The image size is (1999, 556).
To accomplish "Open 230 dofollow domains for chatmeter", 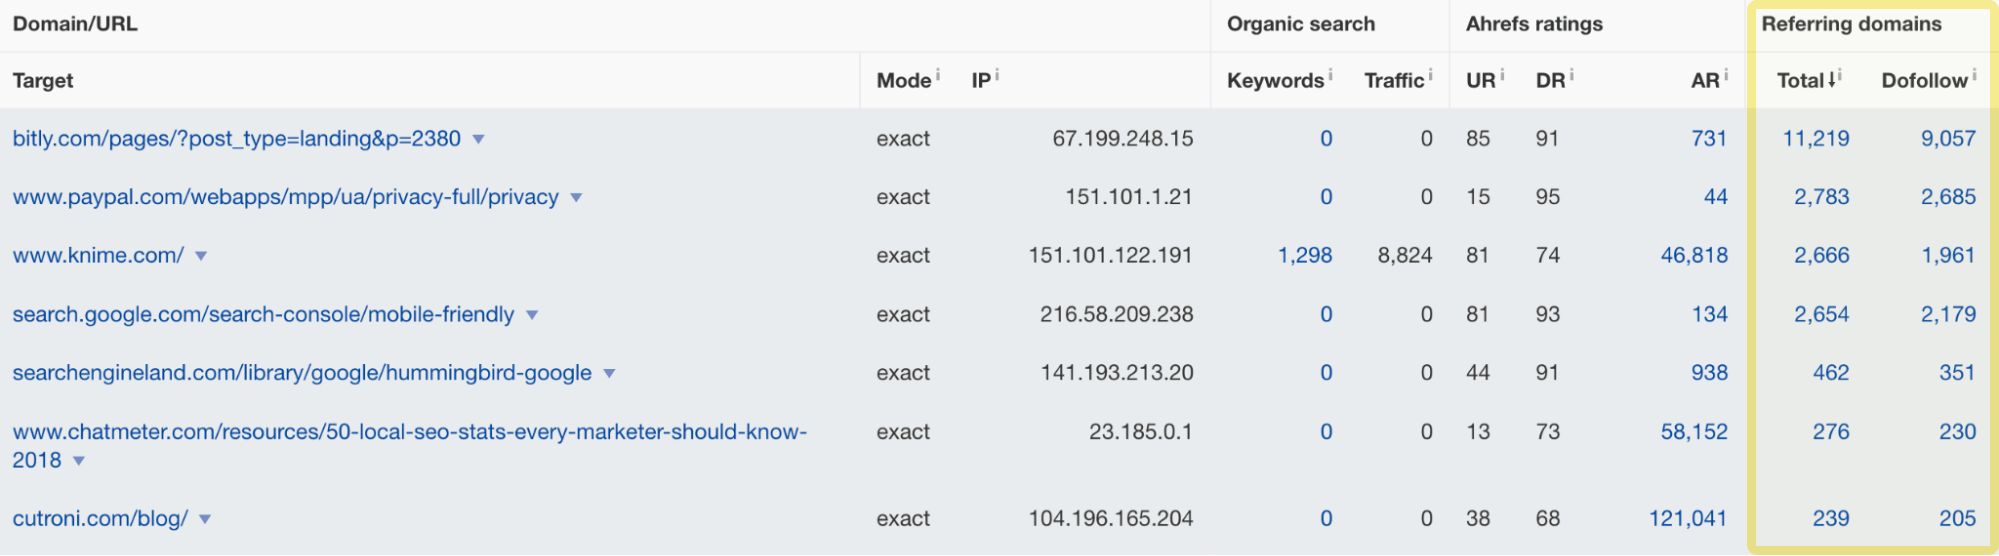I will pyautogui.click(x=1957, y=432).
